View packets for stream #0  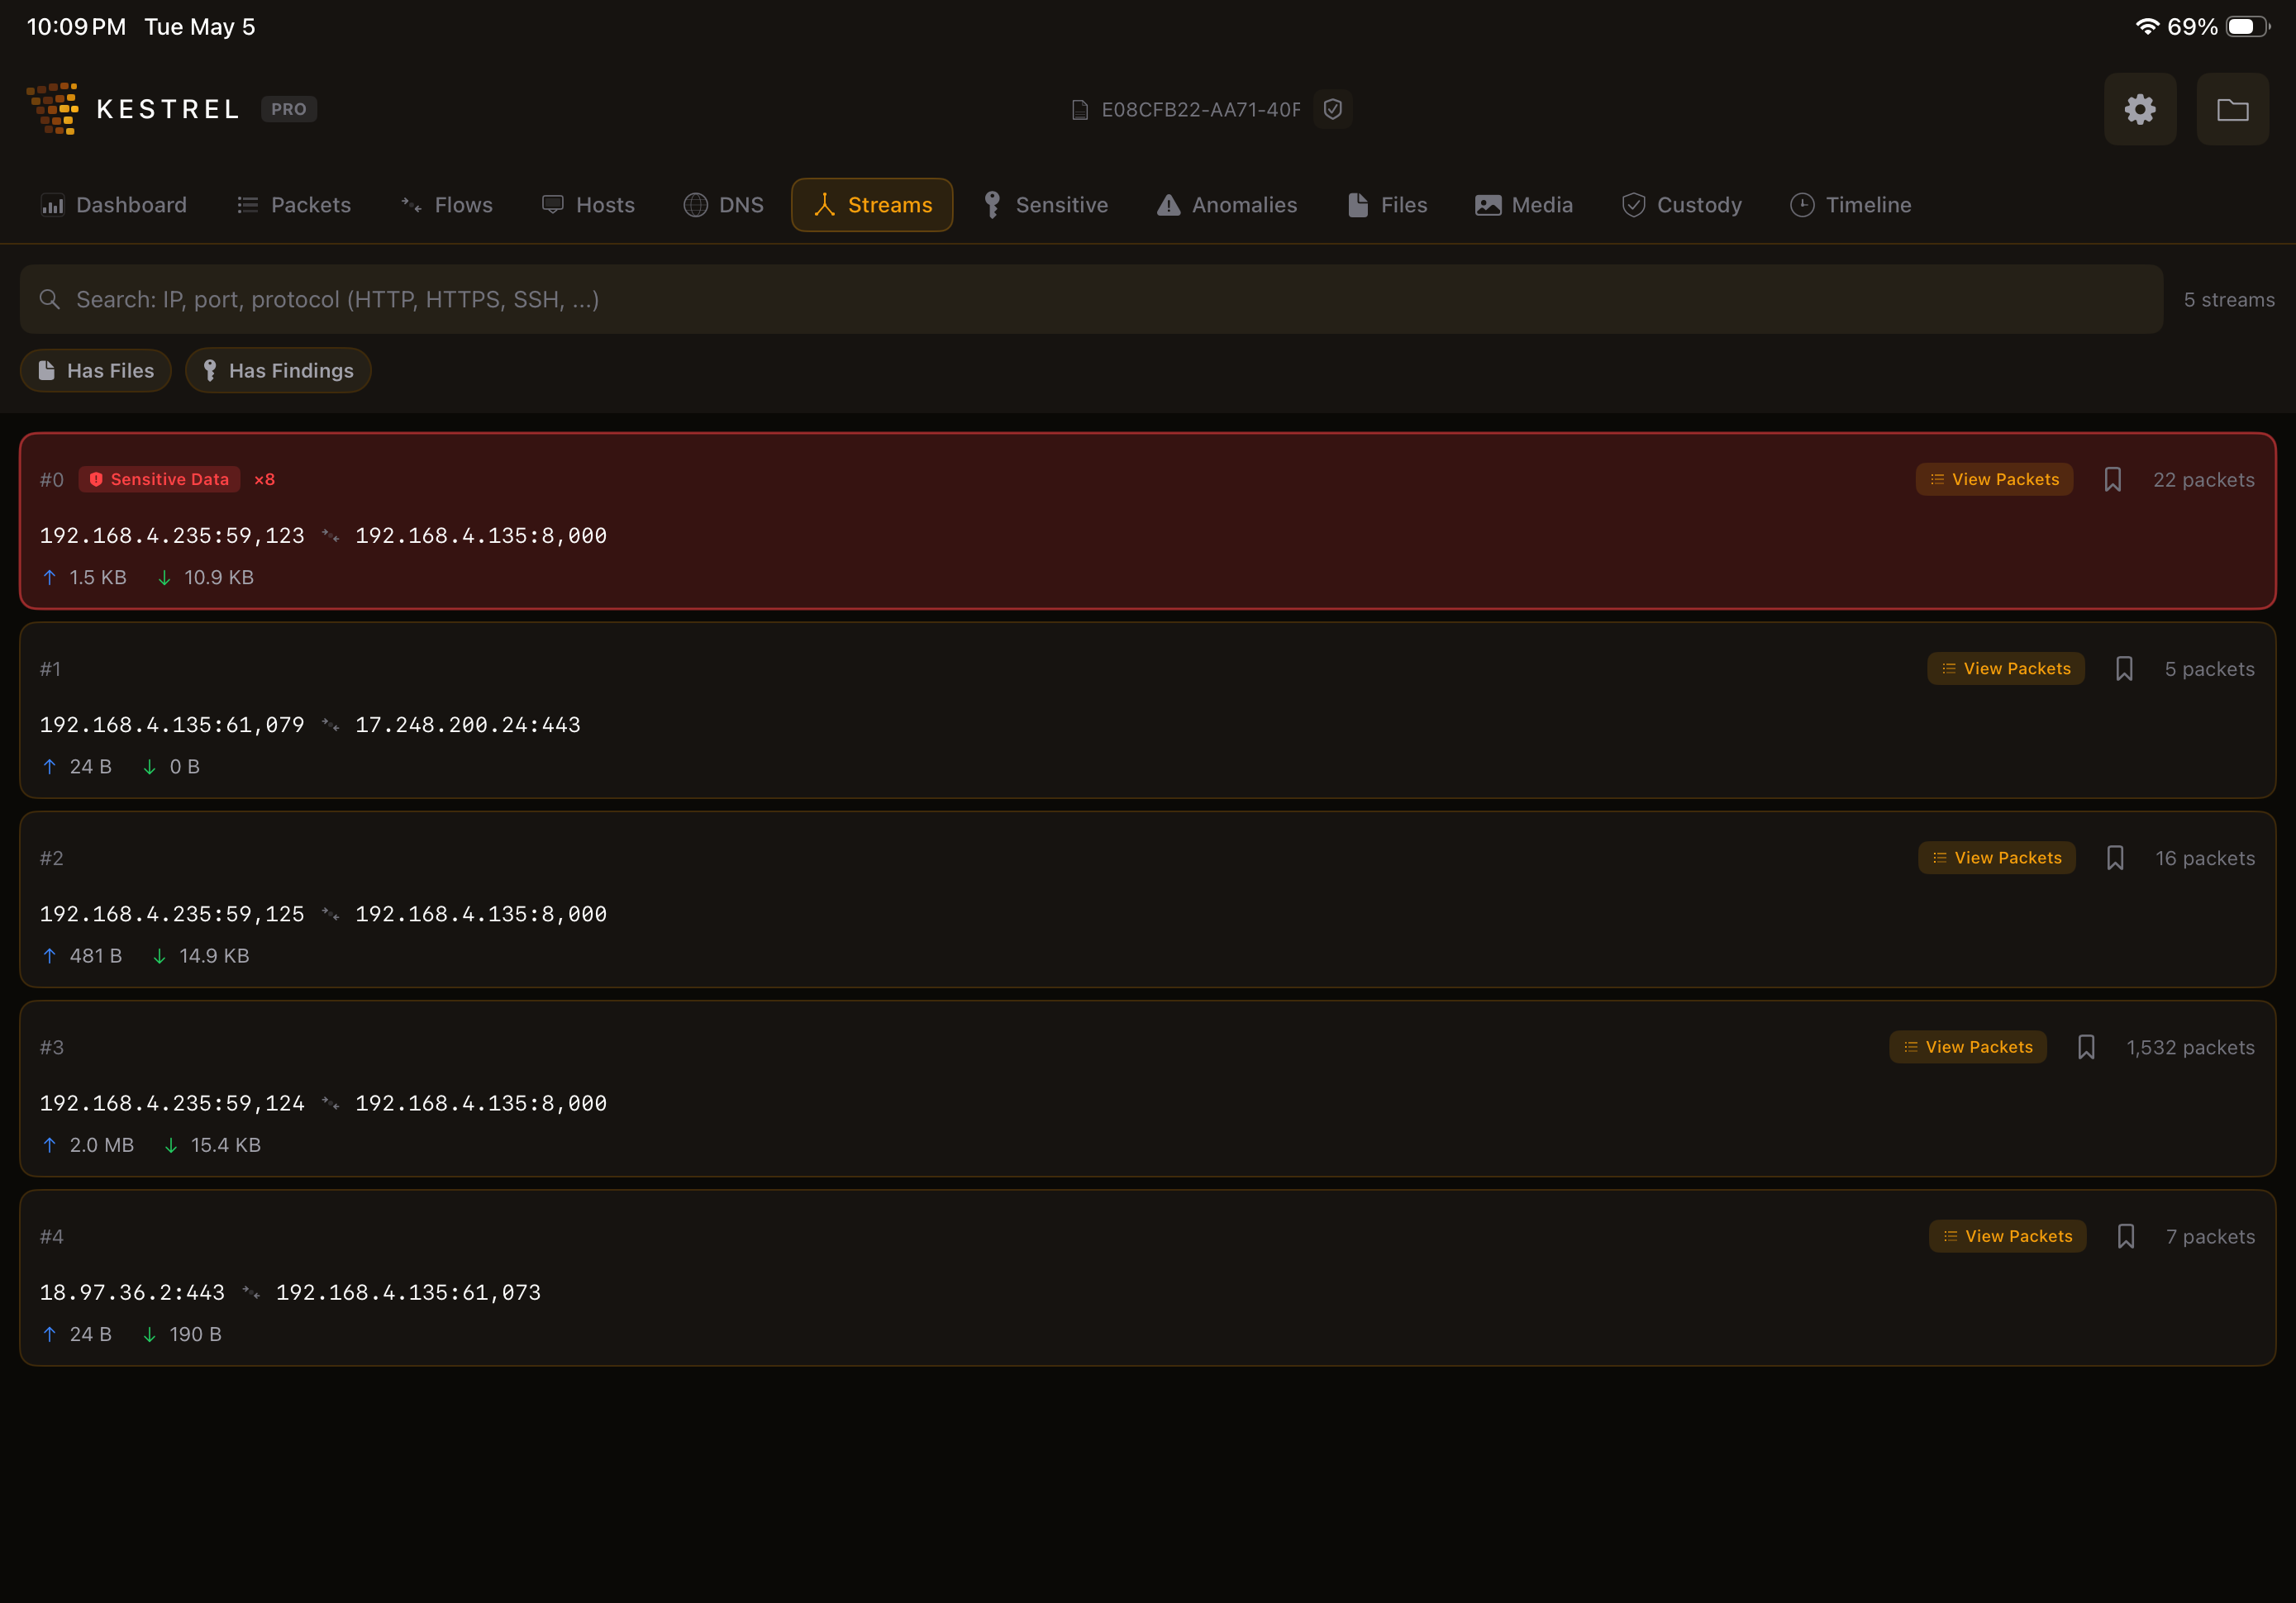pos(1994,479)
